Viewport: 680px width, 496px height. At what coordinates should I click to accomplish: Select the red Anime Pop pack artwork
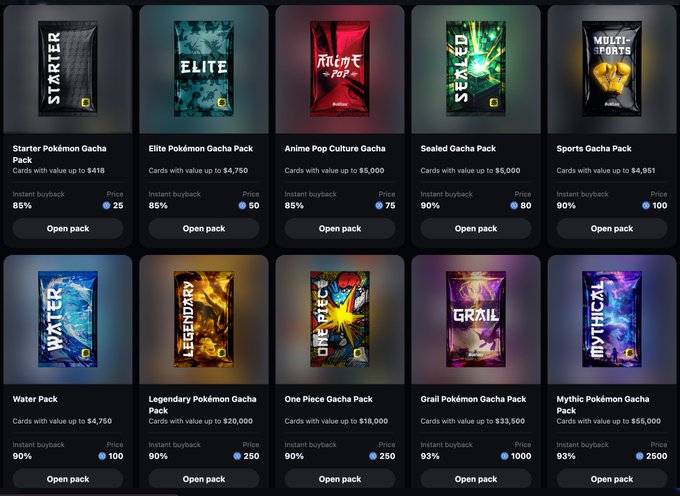pos(340,69)
